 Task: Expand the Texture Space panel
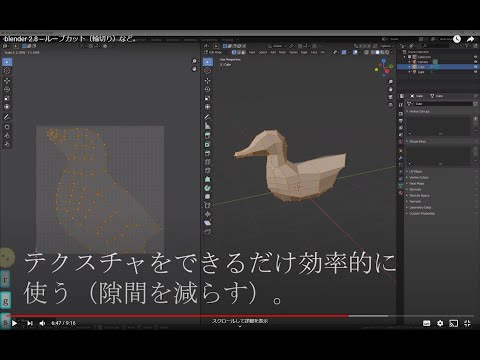coord(419,195)
